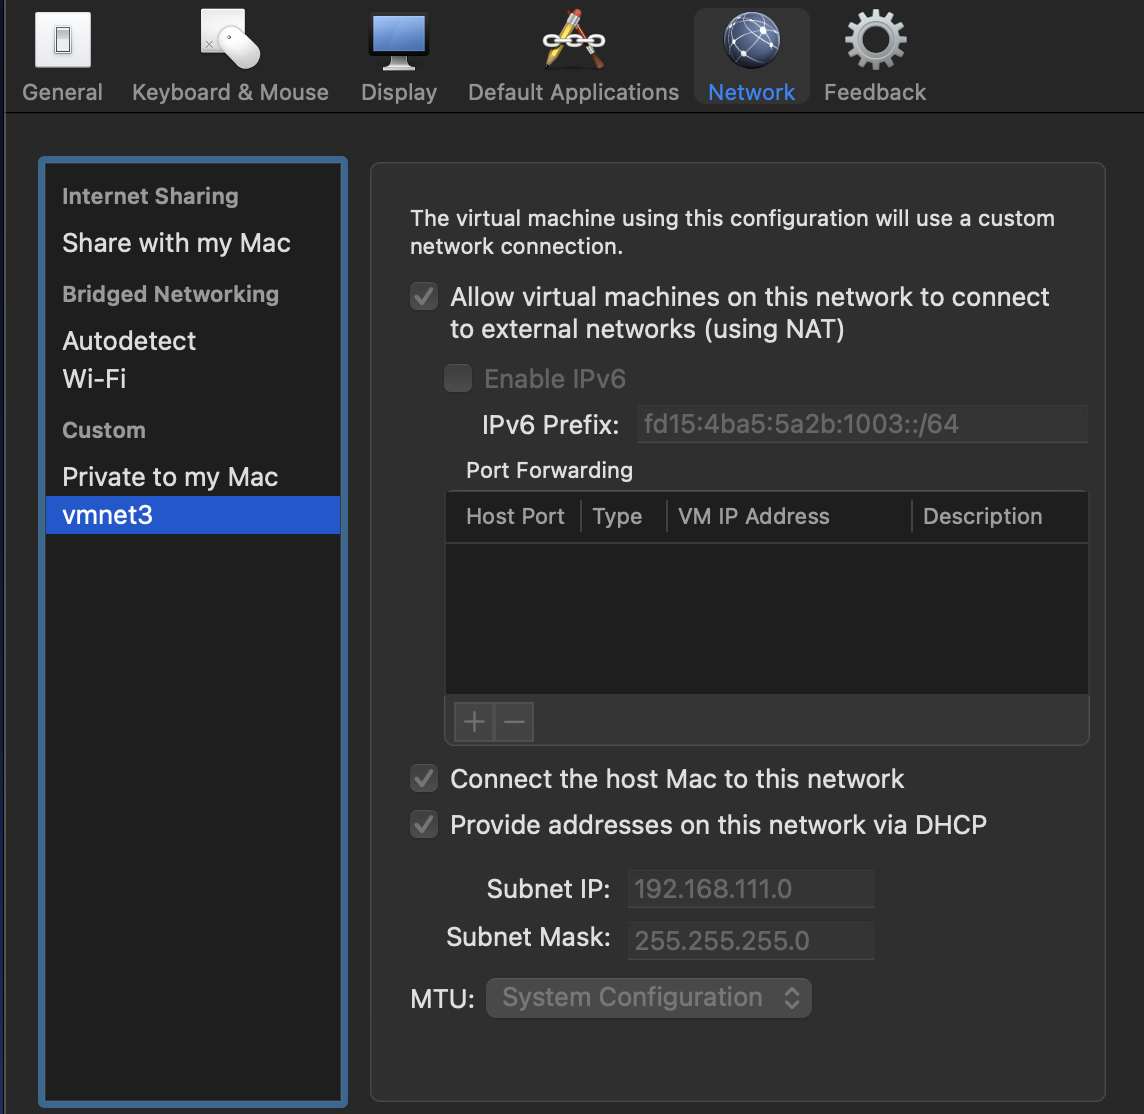Choose the Autodetect bridged option
This screenshot has height=1114, width=1144.
click(x=129, y=341)
